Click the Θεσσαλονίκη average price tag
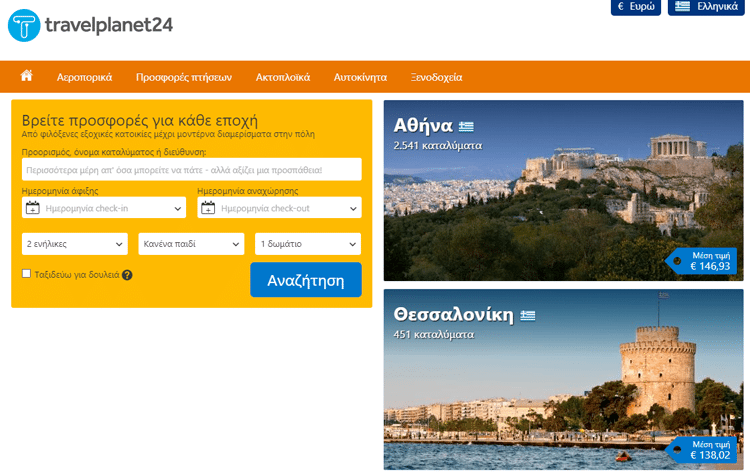The image size is (750, 473). point(701,450)
